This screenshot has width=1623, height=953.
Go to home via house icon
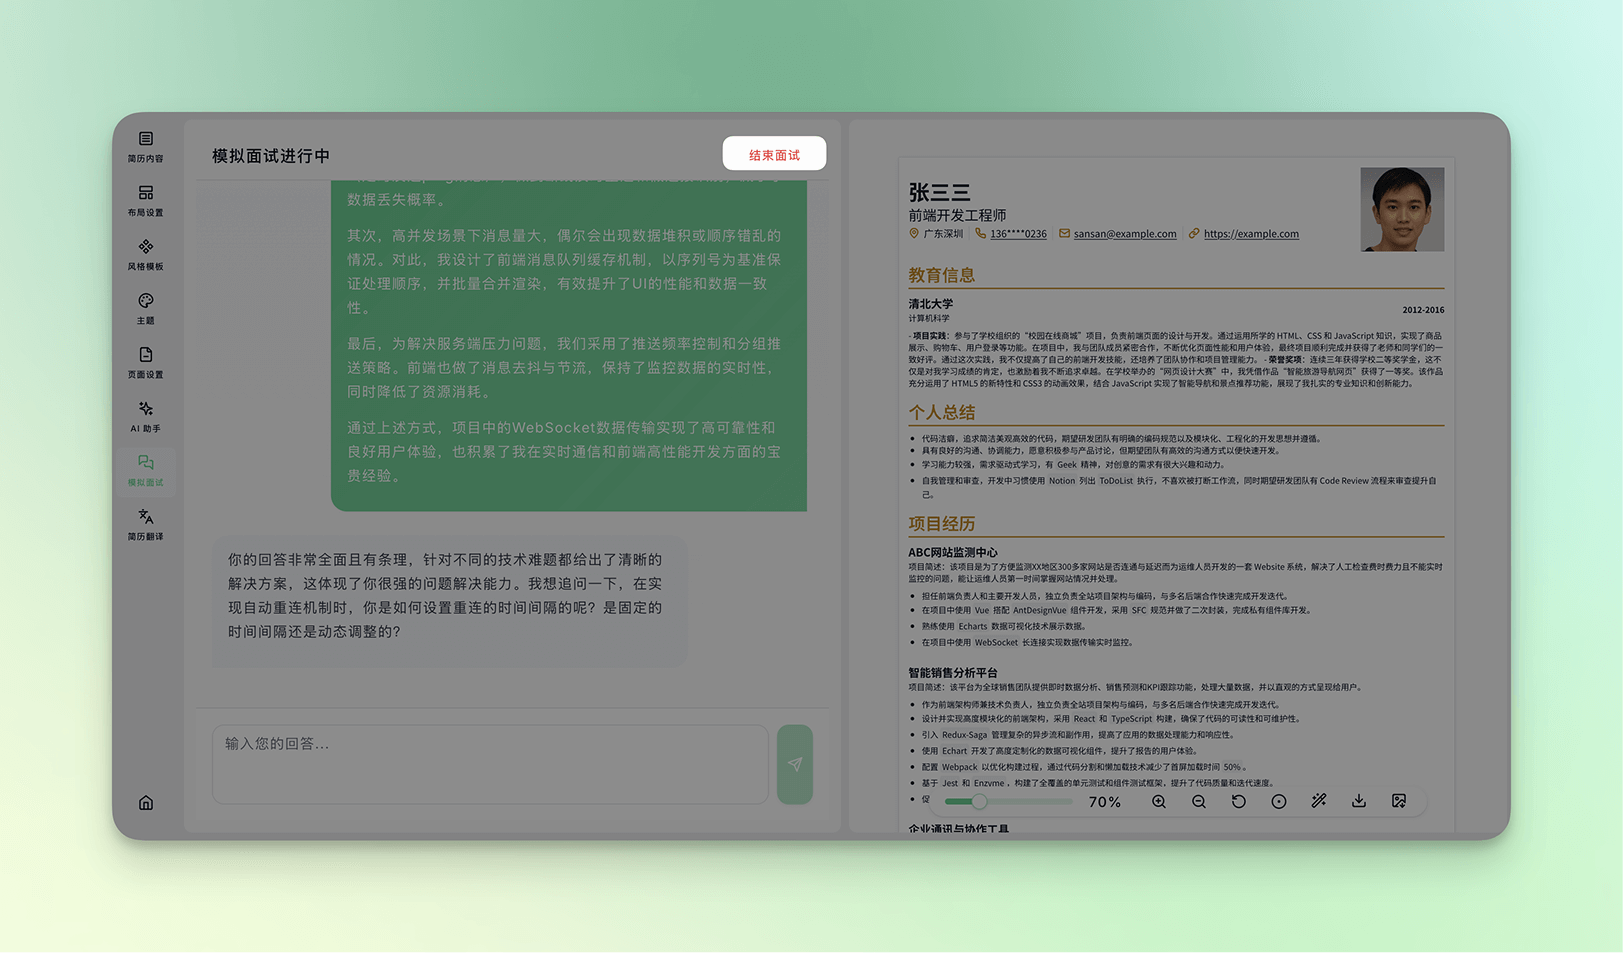pyautogui.click(x=146, y=803)
